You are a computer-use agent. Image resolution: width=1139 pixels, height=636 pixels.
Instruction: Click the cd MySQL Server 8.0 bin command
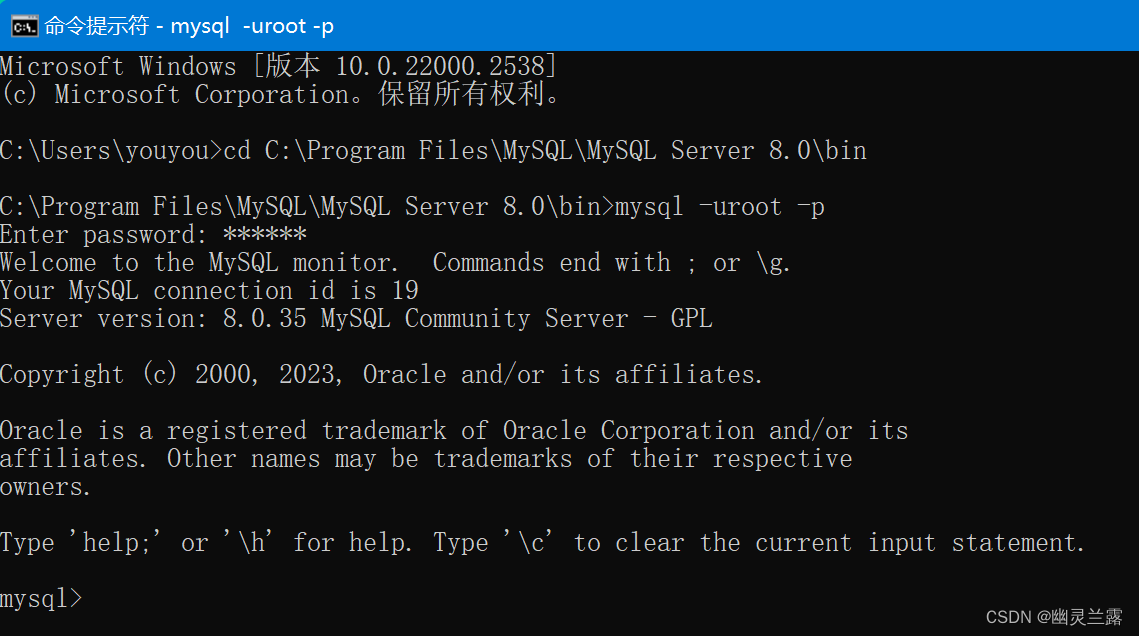(x=545, y=150)
